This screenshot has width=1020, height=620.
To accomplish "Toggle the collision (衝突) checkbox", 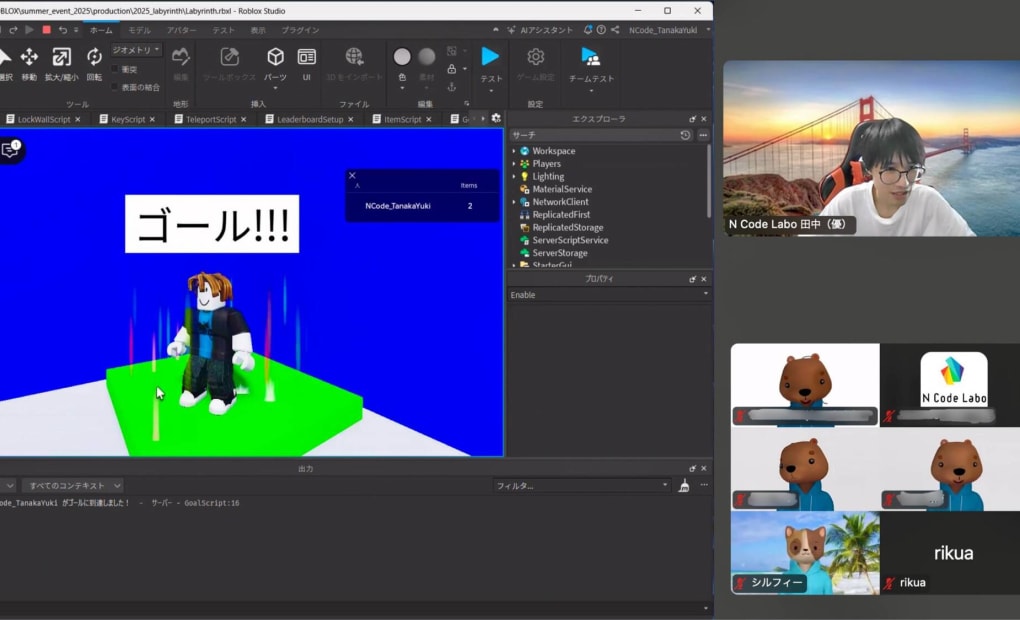I will coord(115,70).
